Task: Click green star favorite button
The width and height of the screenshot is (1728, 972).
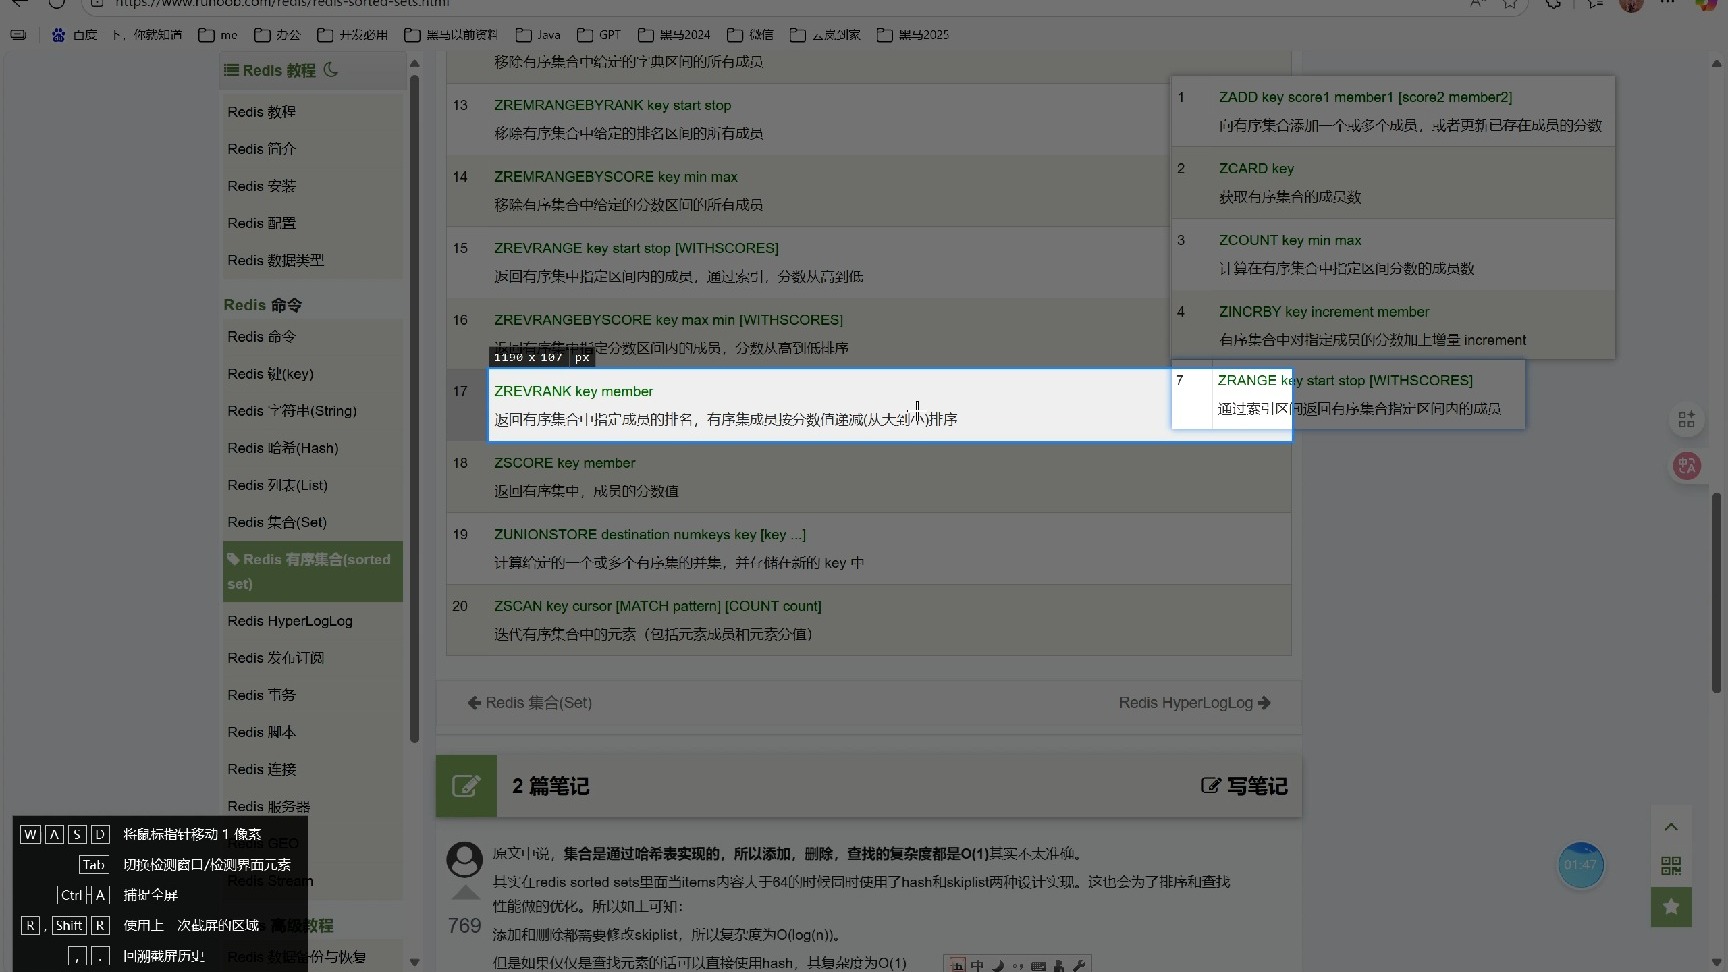Action: pos(1671,907)
